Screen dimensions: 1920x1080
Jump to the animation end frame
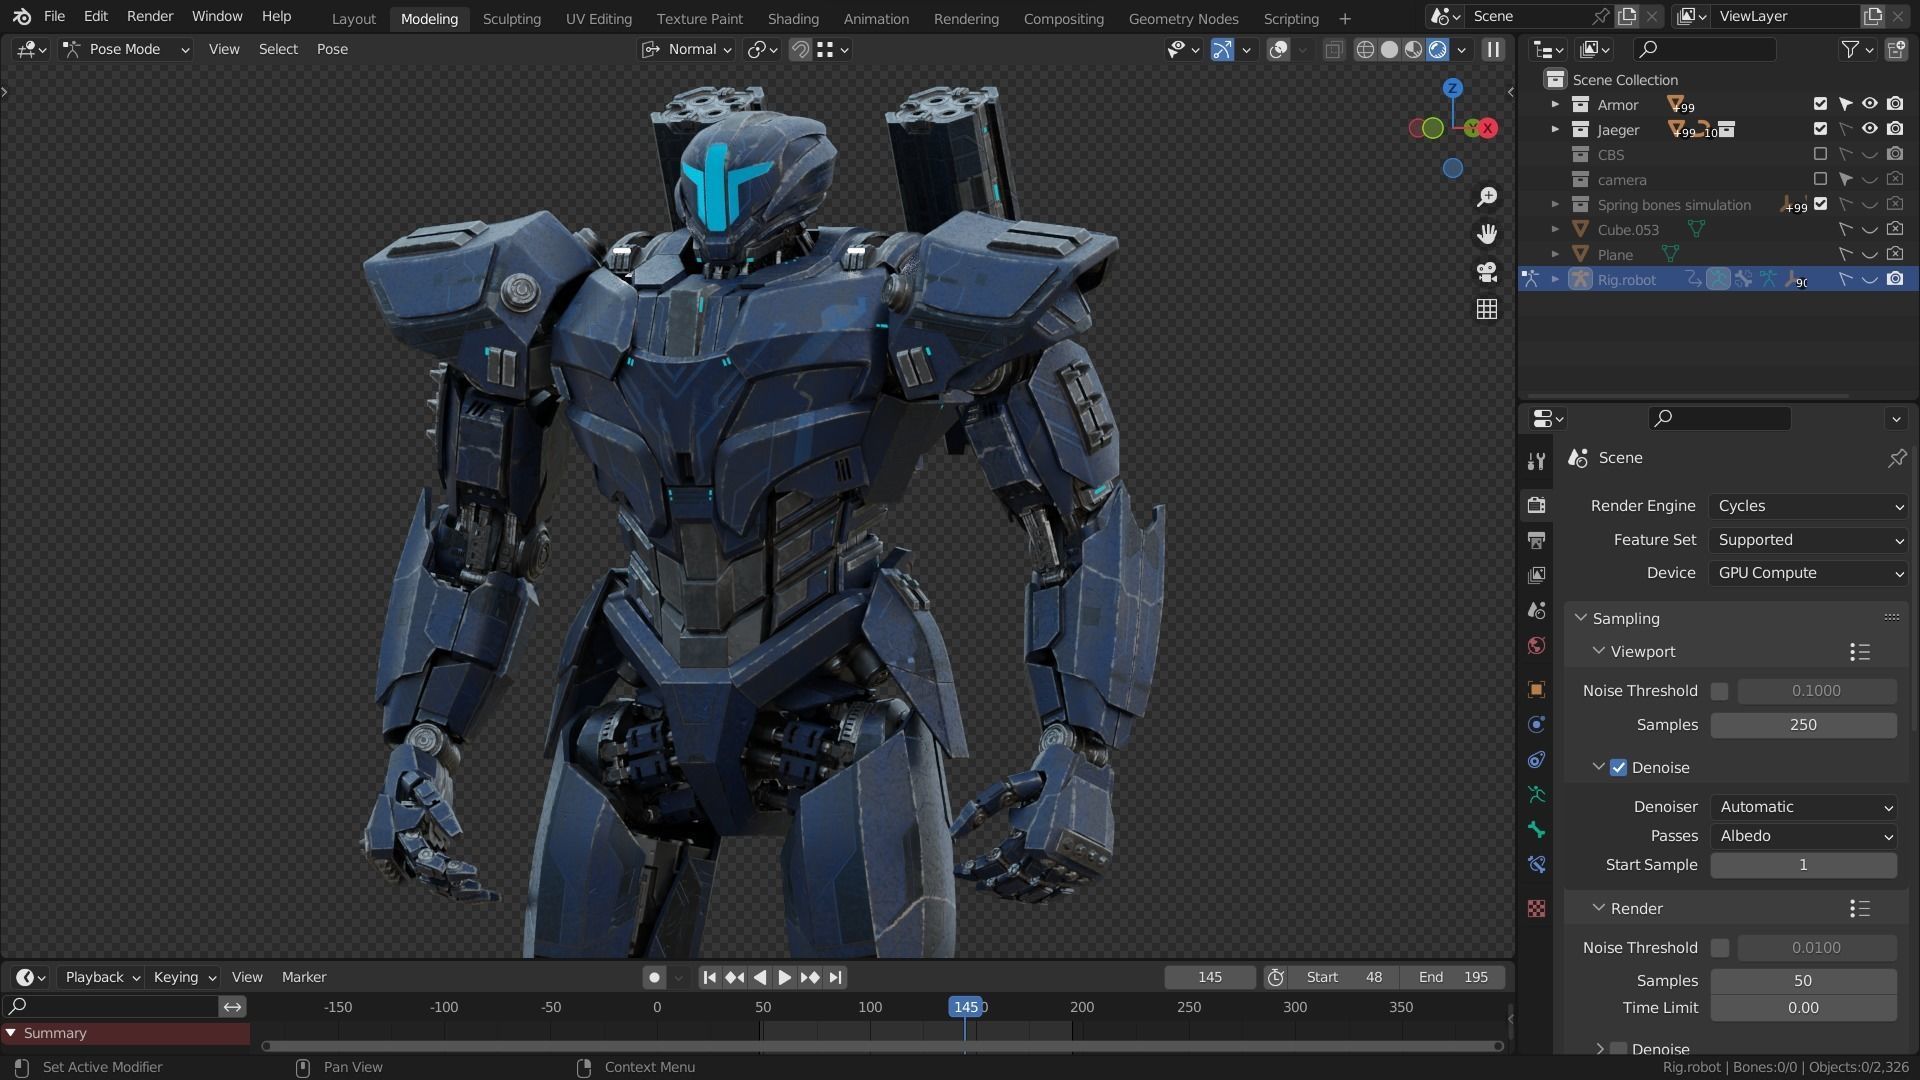pyautogui.click(x=836, y=977)
